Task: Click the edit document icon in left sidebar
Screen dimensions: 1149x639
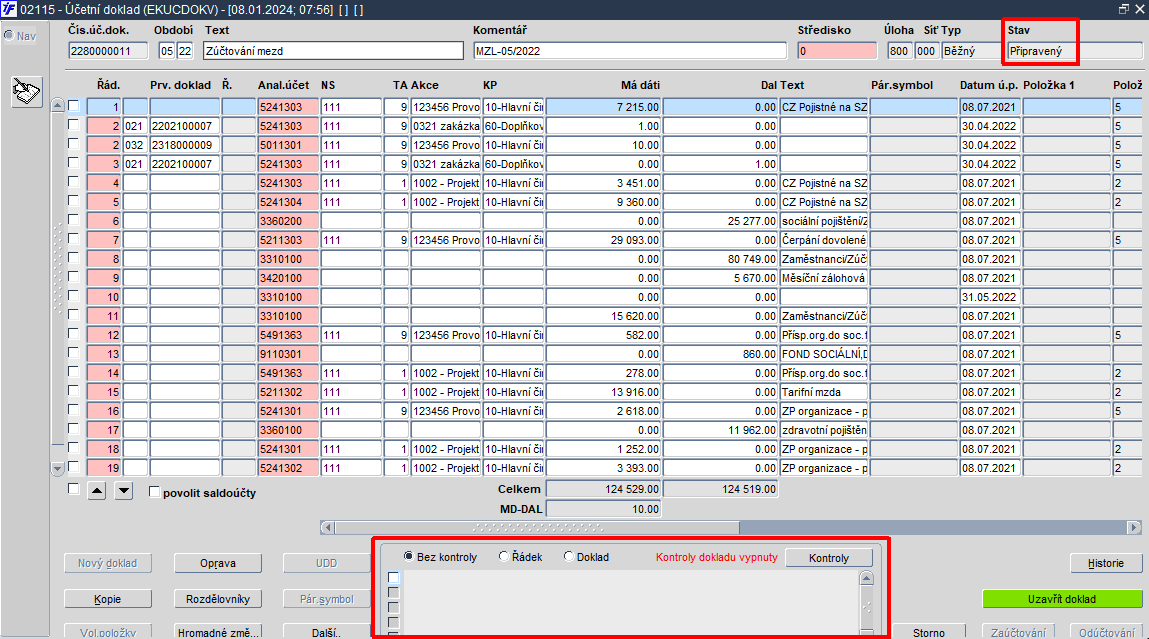Action: [26, 92]
